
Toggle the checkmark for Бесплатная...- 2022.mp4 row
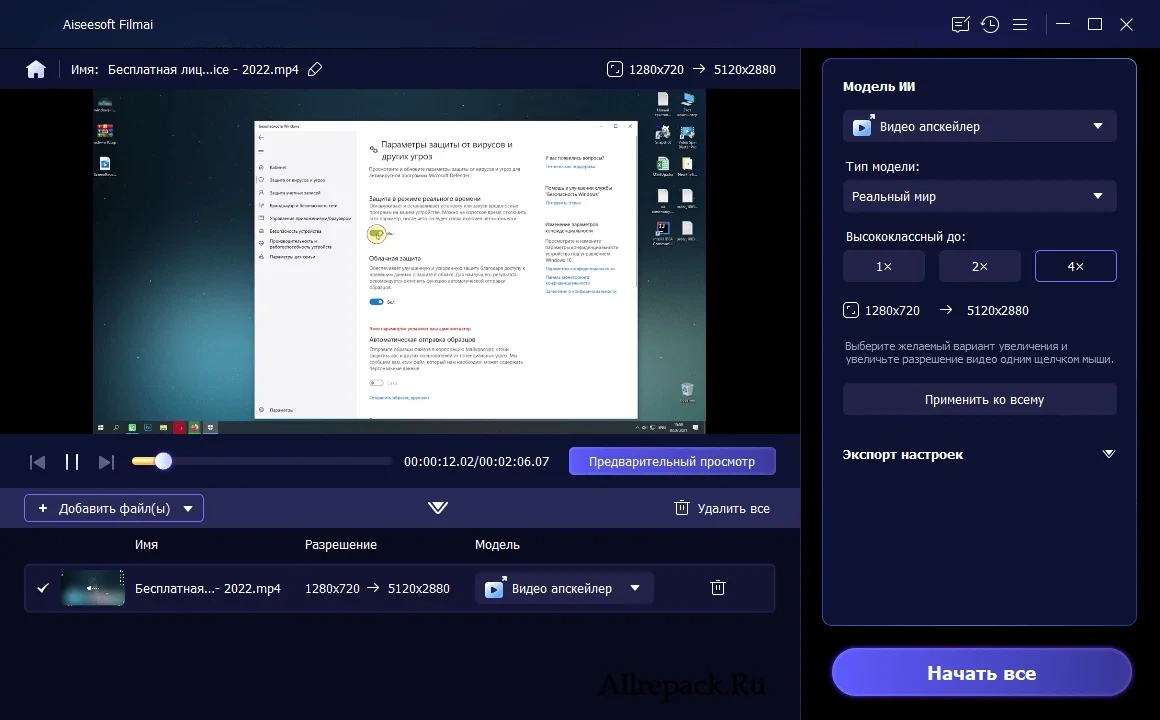(x=43, y=588)
